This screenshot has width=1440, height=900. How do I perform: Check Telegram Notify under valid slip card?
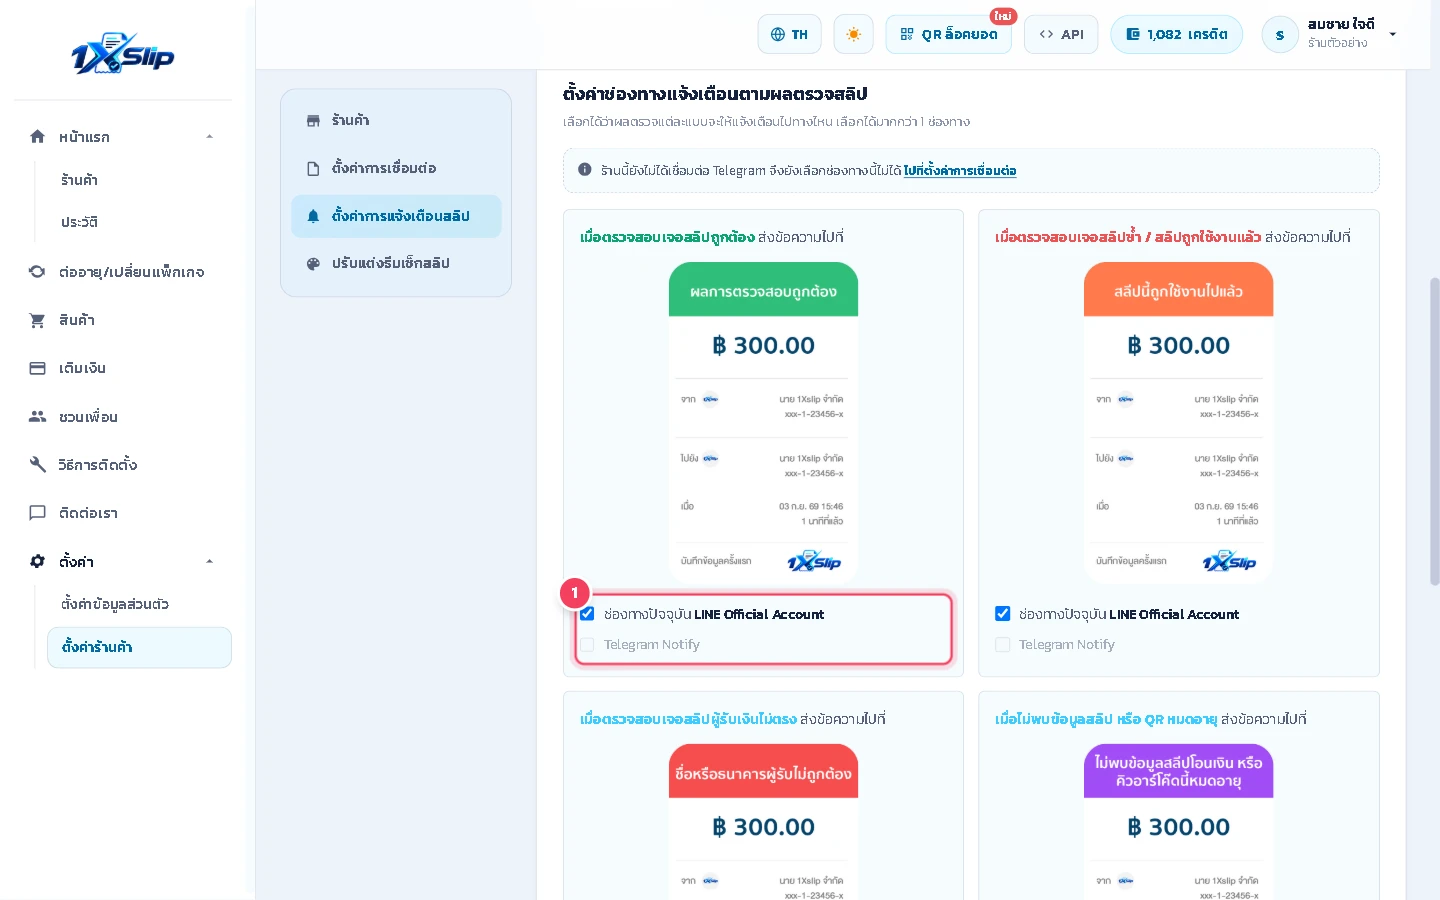pyautogui.click(x=587, y=645)
